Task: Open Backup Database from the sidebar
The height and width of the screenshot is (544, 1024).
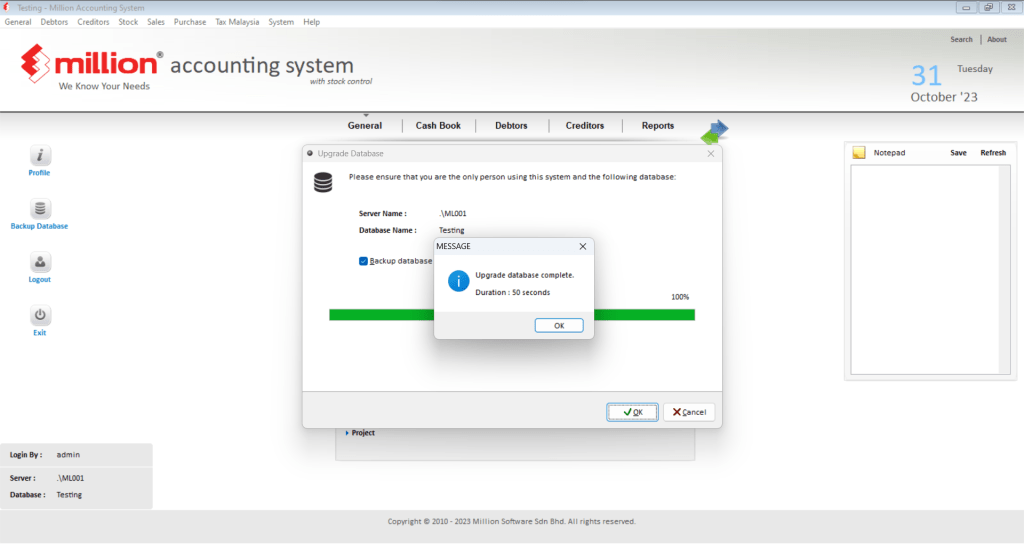Action: pos(39,209)
